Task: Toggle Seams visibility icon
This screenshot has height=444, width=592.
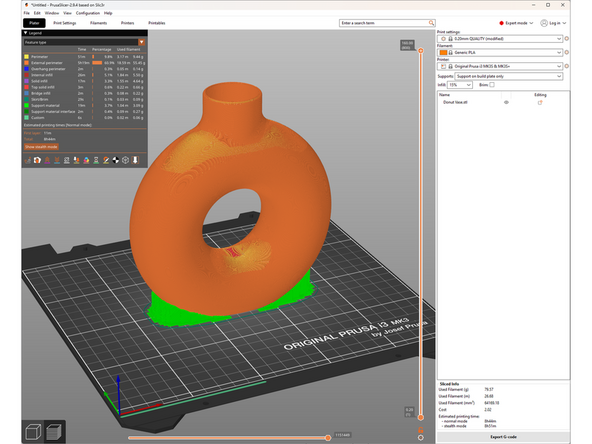Action: coord(67,160)
